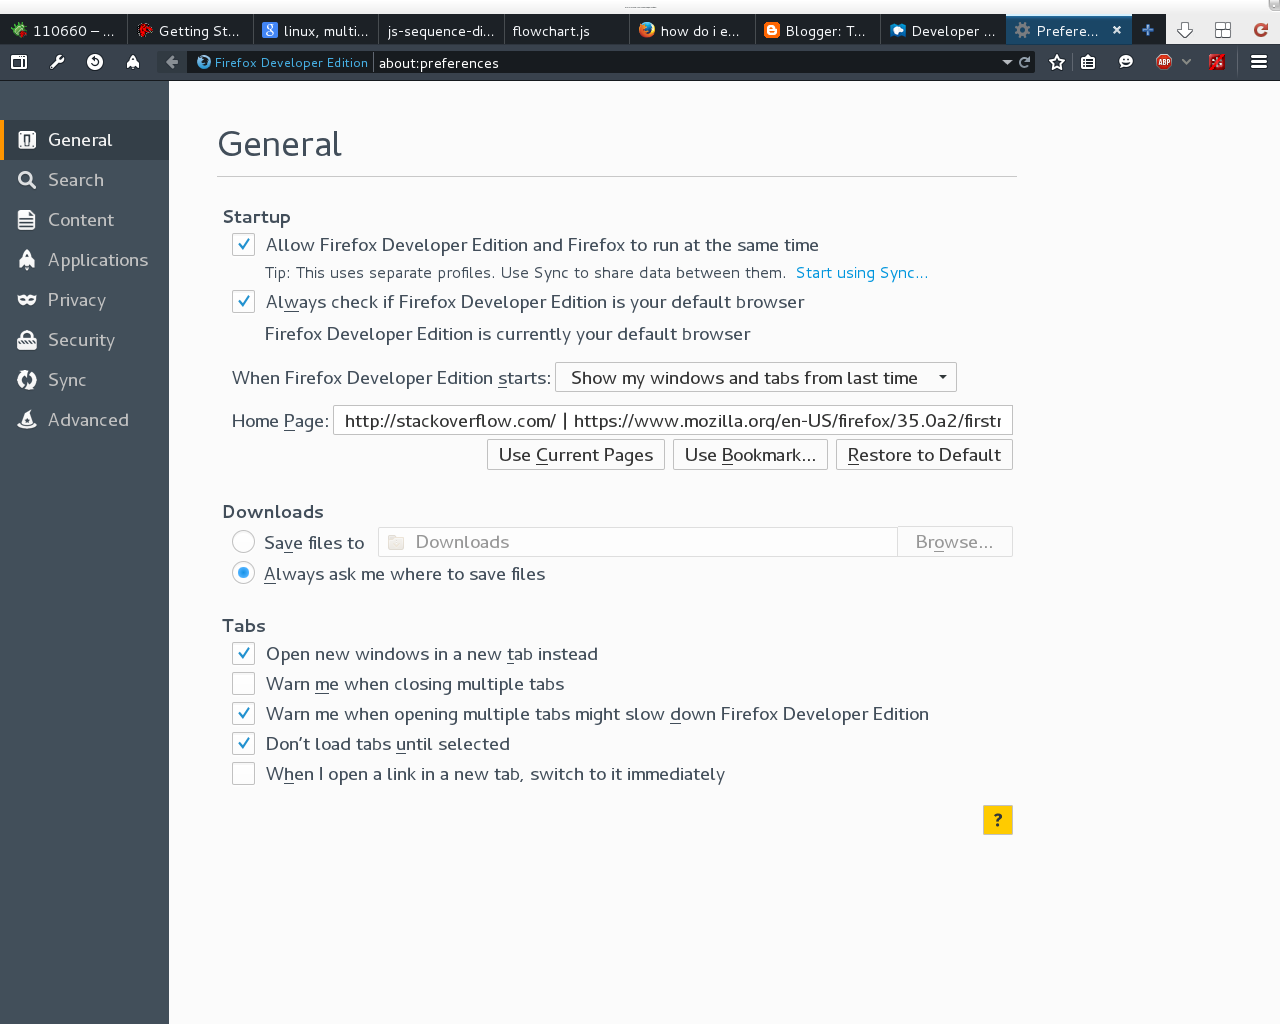Viewport: 1280px width, 1024px height.
Task: Click the Downloads folder path field
Action: pos(638,542)
